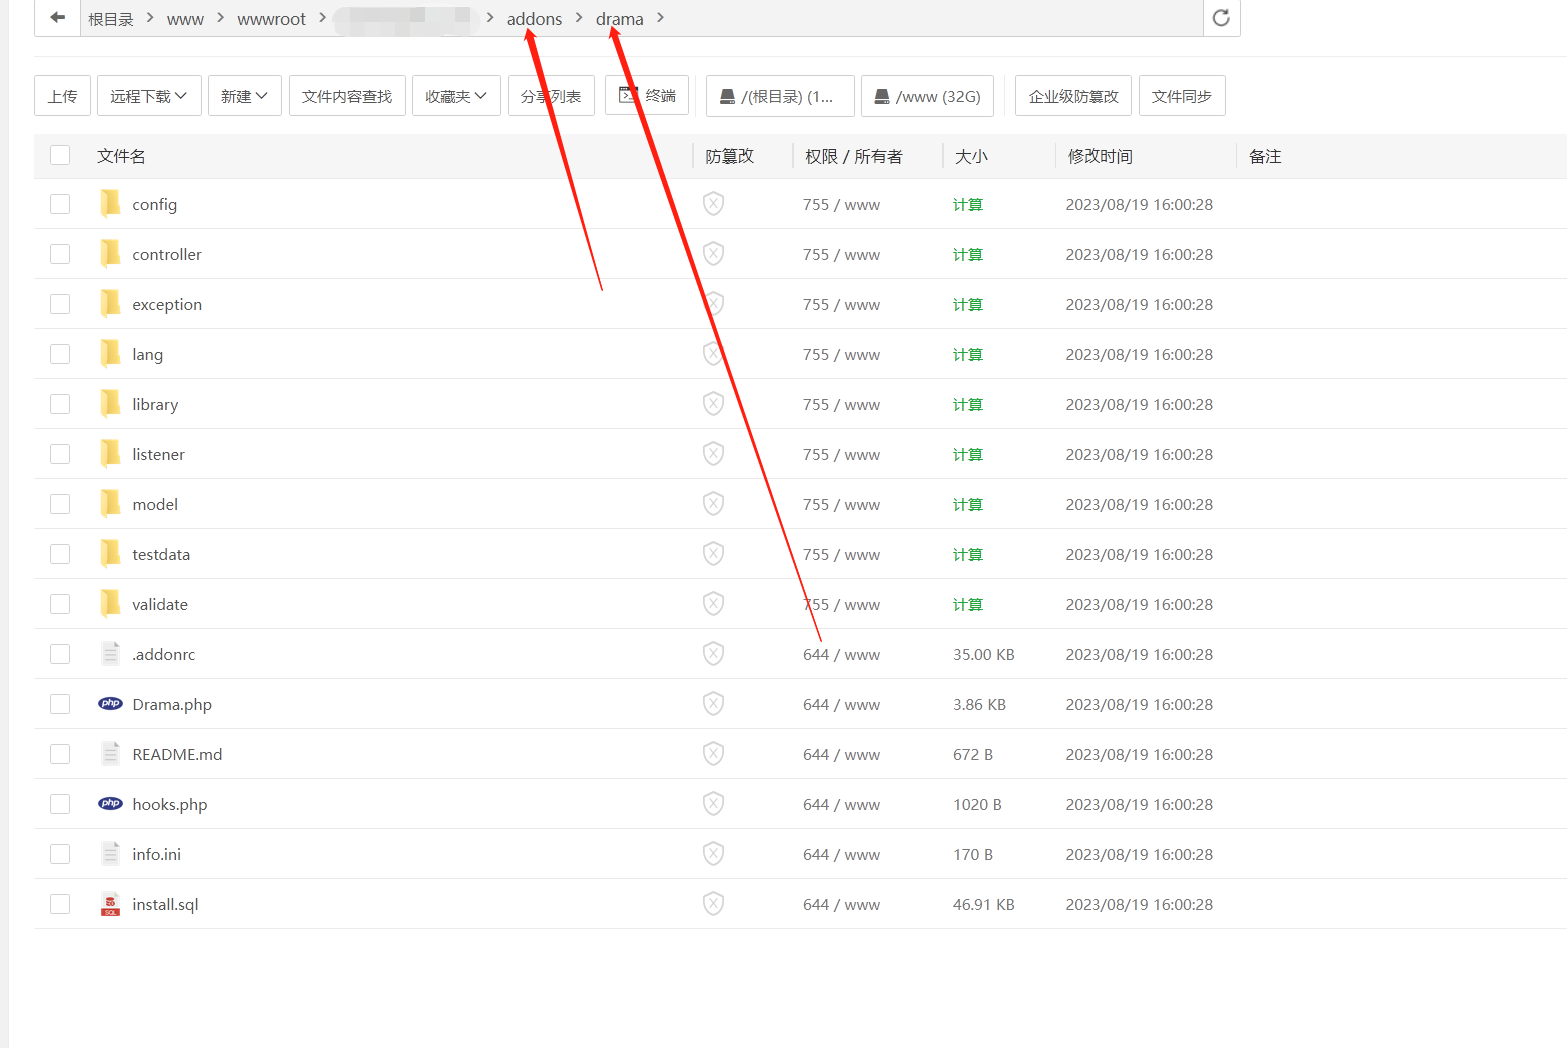Click the 上传 upload button
This screenshot has height=1048, width=1567.
click(x=62, y=95)
